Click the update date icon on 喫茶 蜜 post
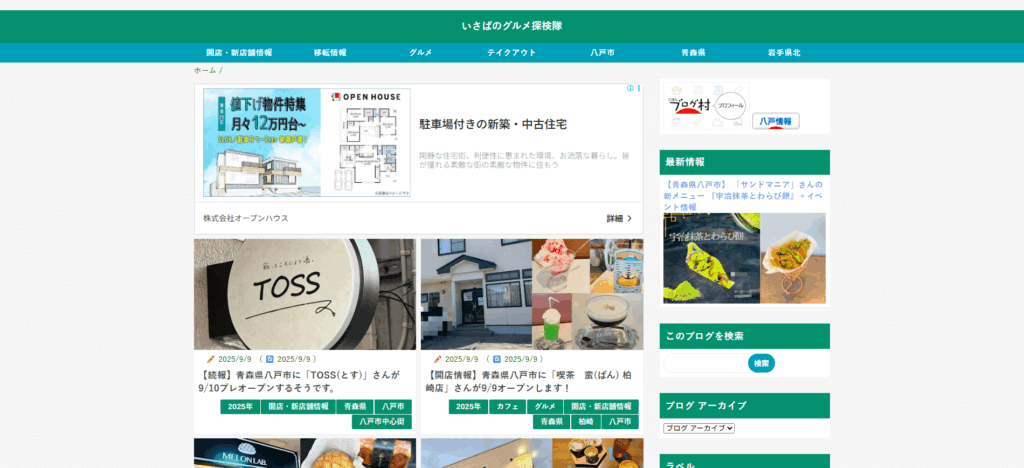This screenshot has height=468, width=1024. (x=496, y=359)
